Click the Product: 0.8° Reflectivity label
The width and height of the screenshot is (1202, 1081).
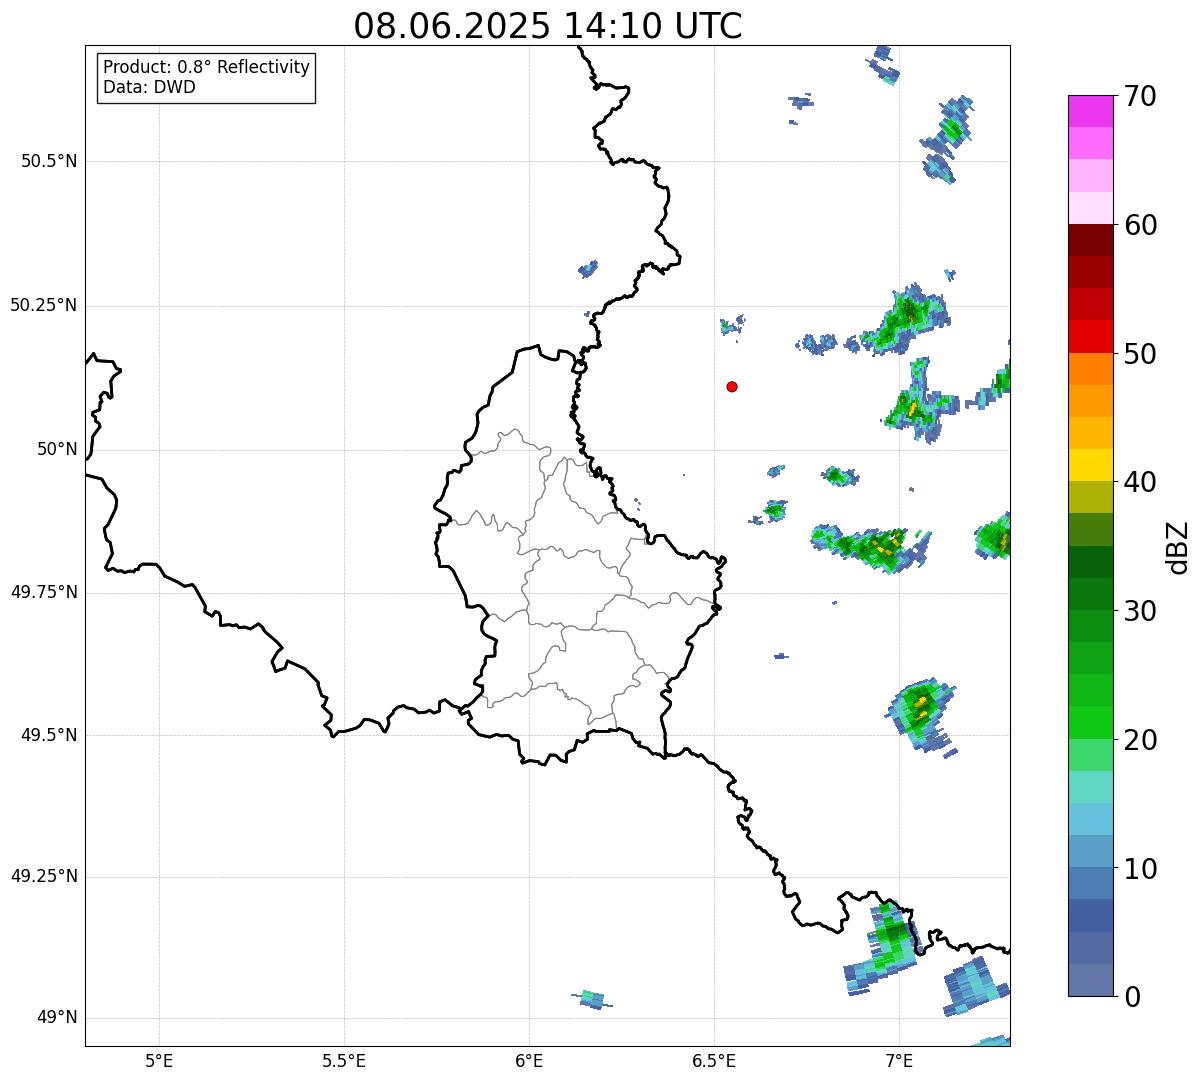point(207,67)
